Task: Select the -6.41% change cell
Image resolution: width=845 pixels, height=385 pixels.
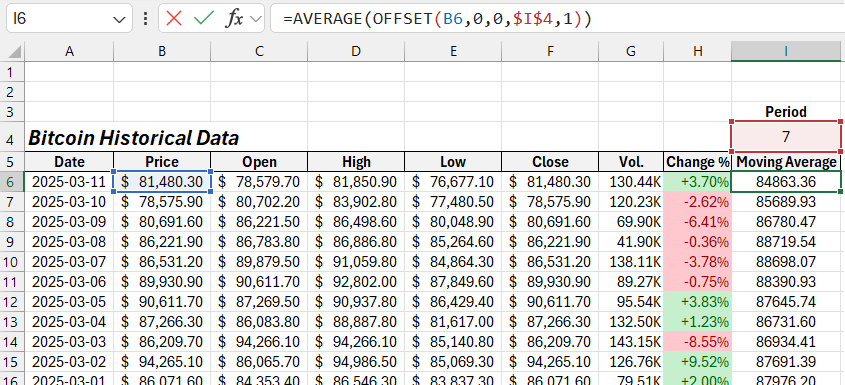Action: (x=698, y=222)
